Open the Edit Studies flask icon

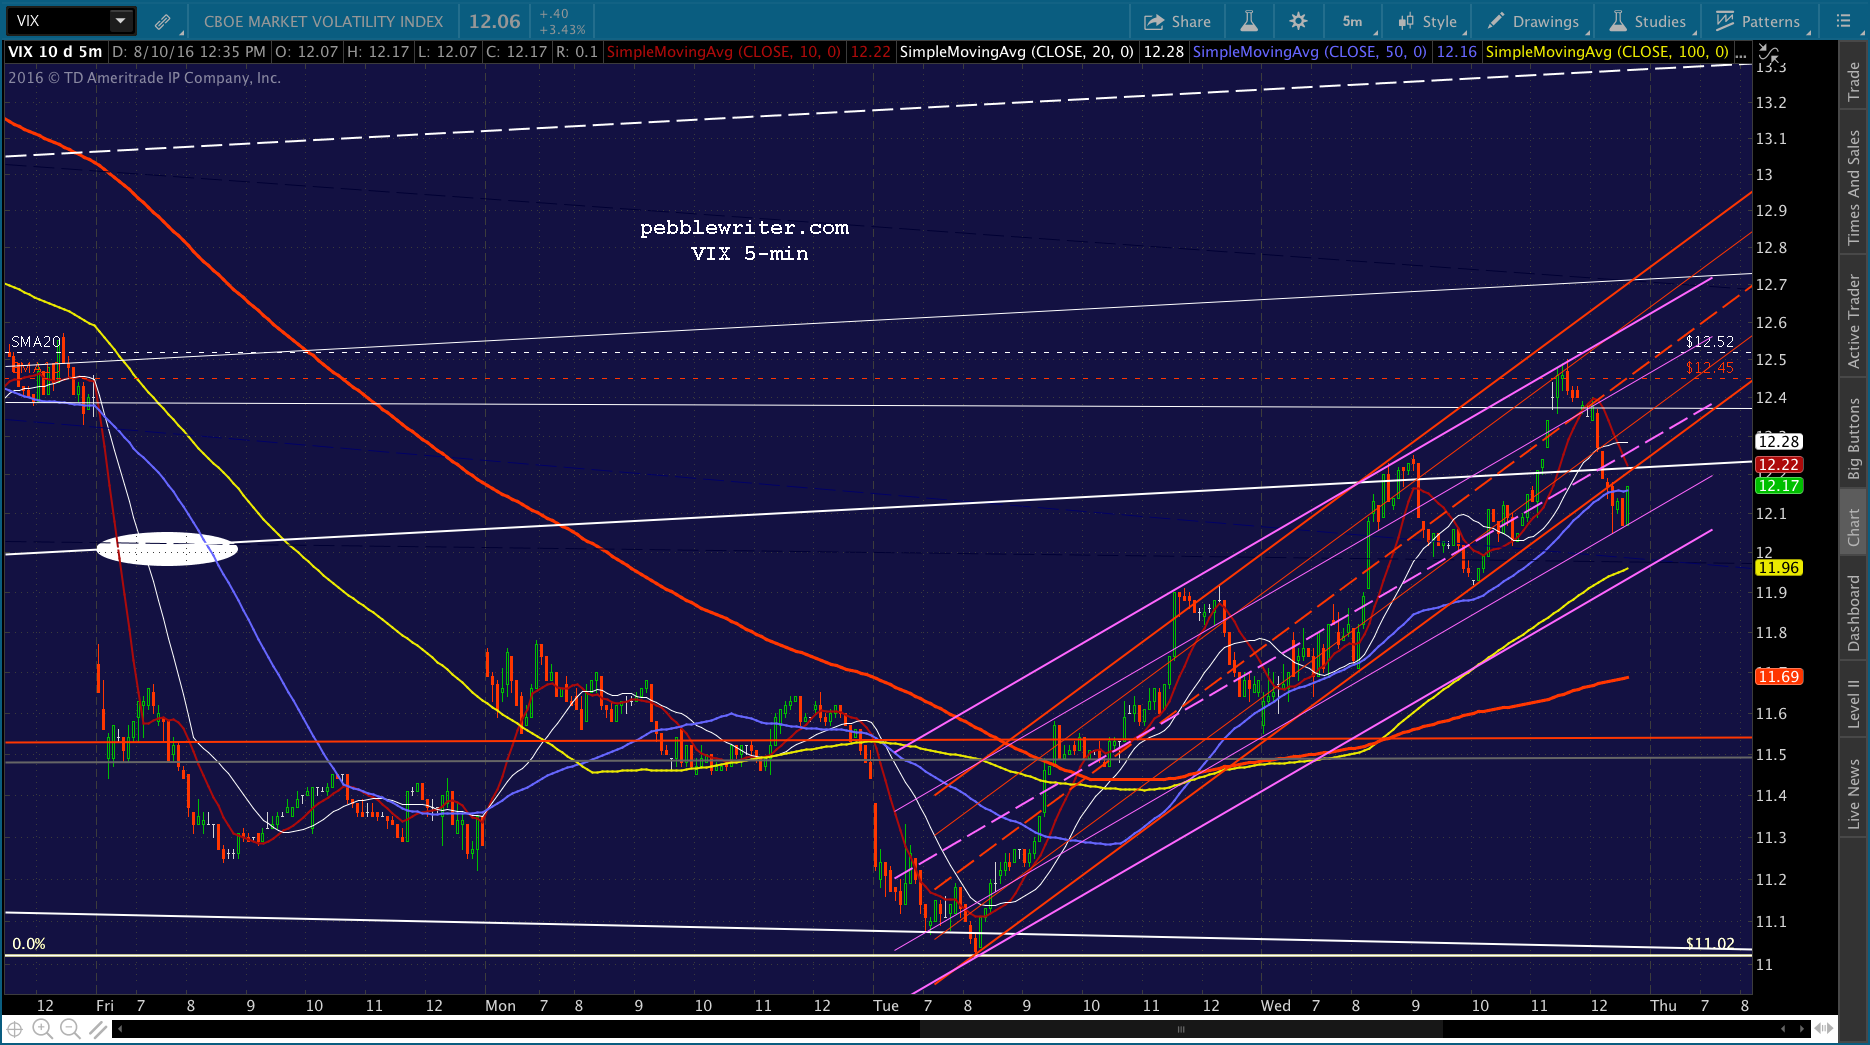pyautogui.click(x=1249, y=21)
